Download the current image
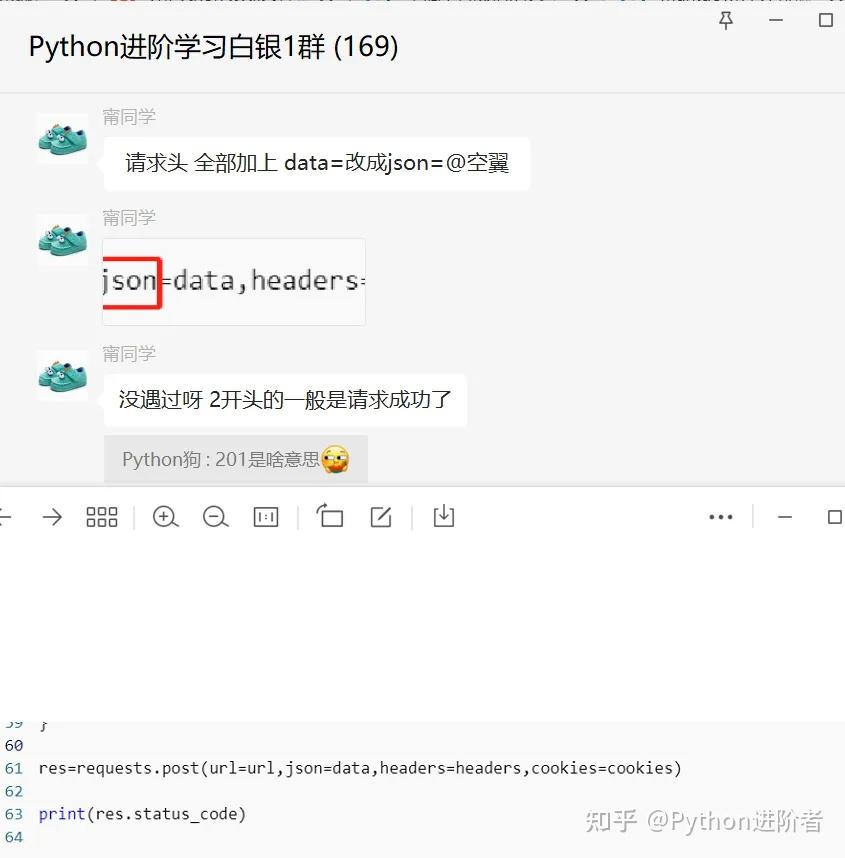The image size is (845, 858). tap(443, 517)
